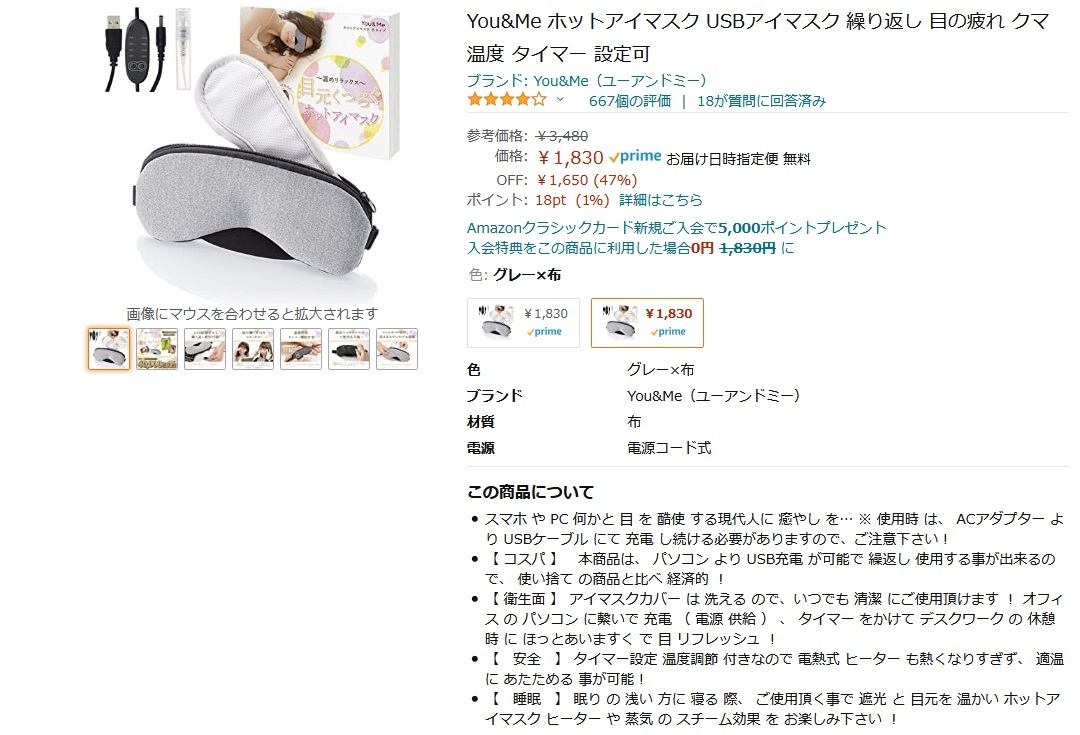1080x735 pixels.
Task: Open the seventh product thumbnail image
Action: point(397,349)
